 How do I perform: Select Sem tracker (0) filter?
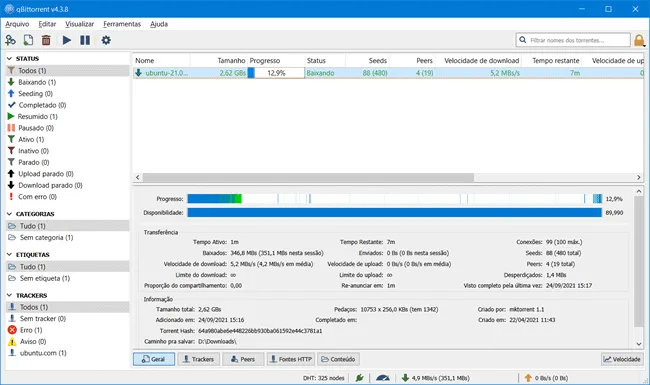[68, 319]
